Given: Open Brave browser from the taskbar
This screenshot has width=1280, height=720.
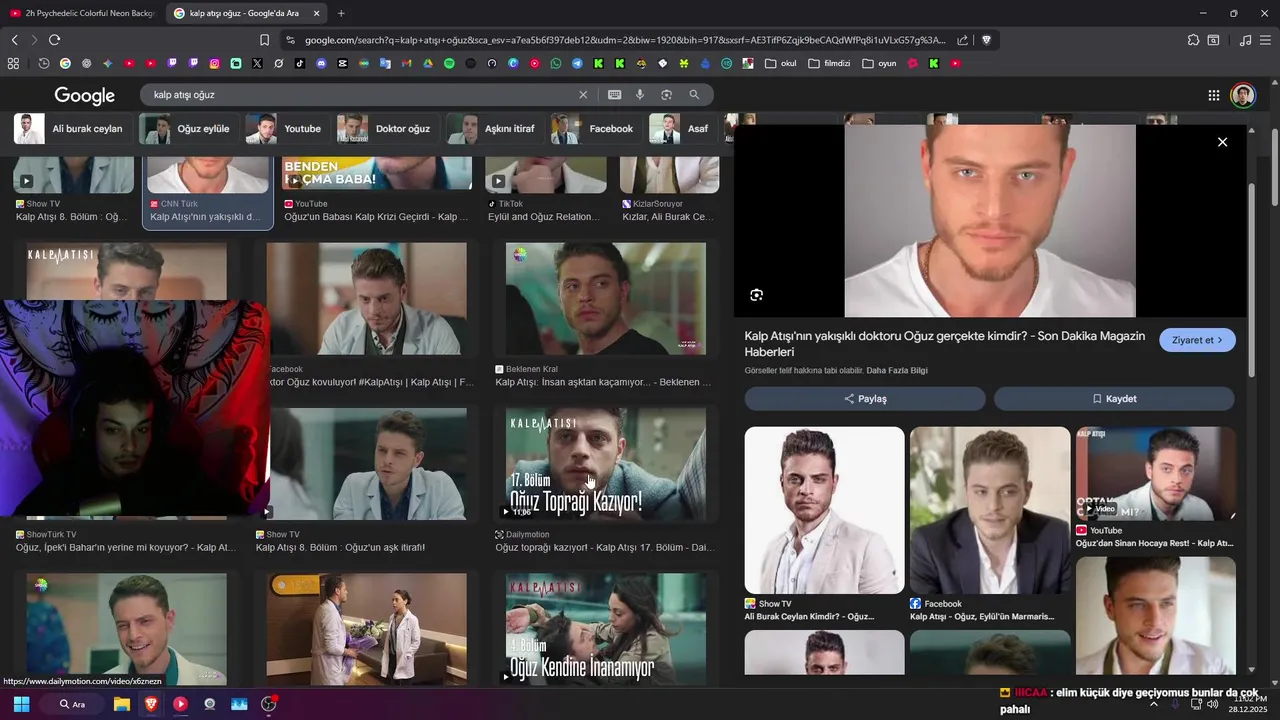Looking at the screenshot, I should (x=151, y=704).
